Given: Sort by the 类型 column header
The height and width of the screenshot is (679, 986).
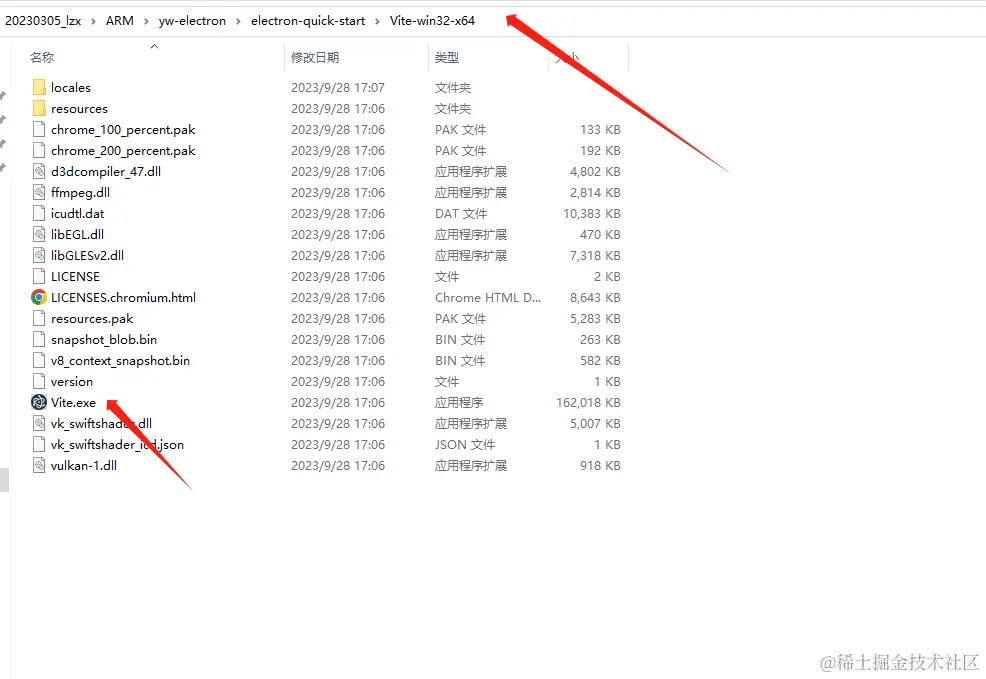Looking at the screenshot, I should coord(447,57).
